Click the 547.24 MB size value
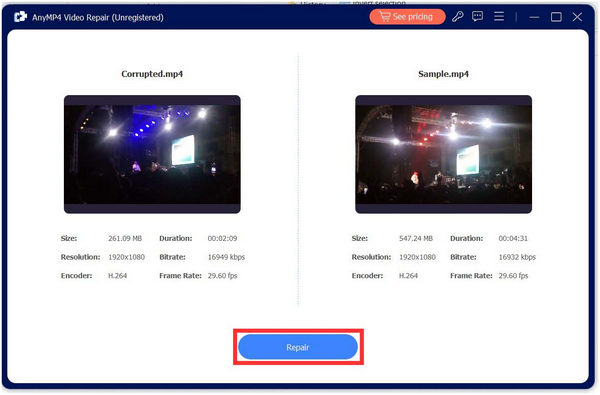600x395 pixels. (416, 238)
